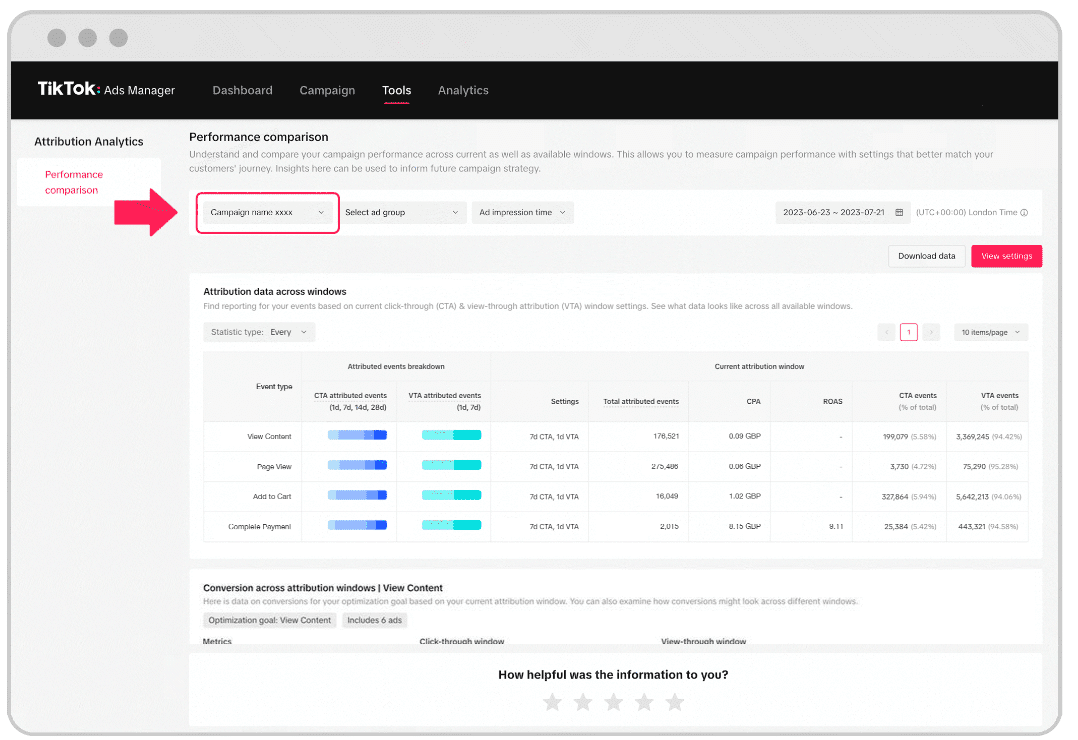This screenshot has width=1078, height=740.
Task: Go to previous page arrow
Action: (x=886, y=332)
